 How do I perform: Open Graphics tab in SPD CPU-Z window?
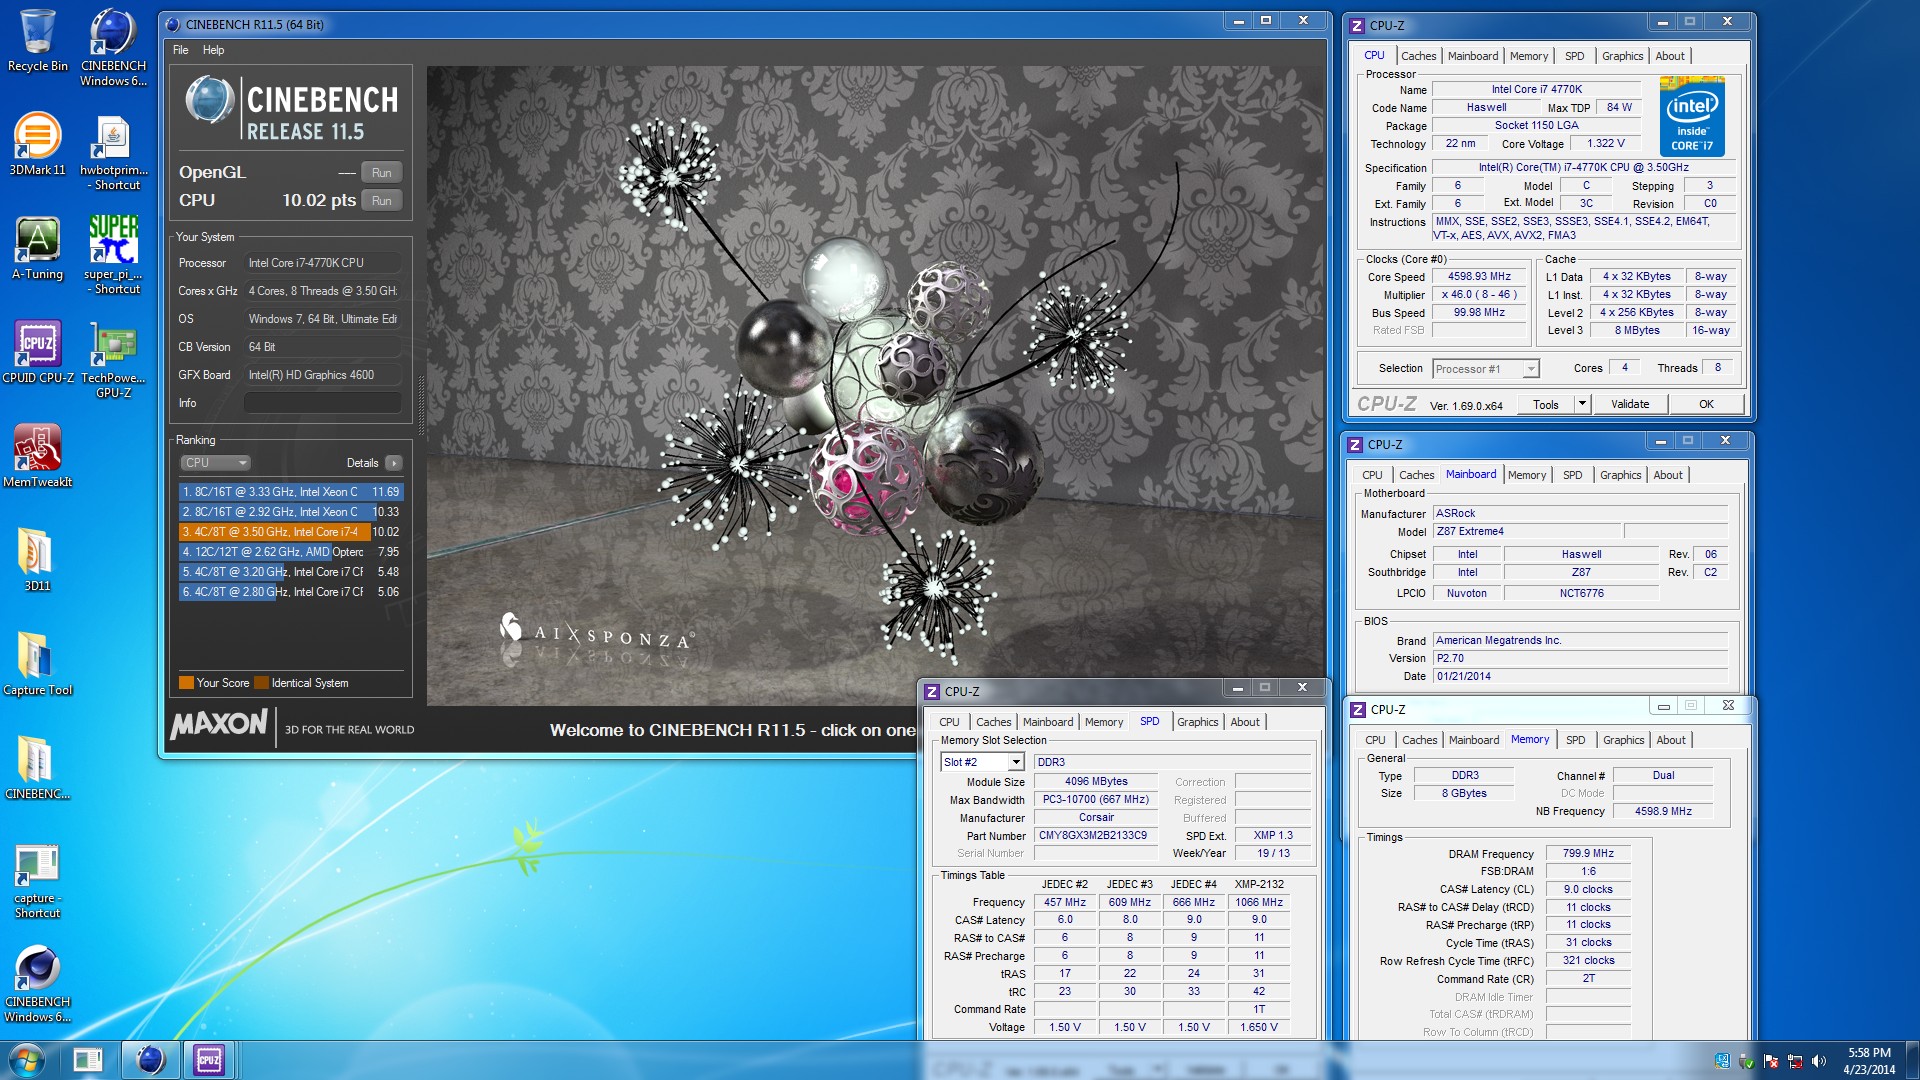(x=1197, y=722)
